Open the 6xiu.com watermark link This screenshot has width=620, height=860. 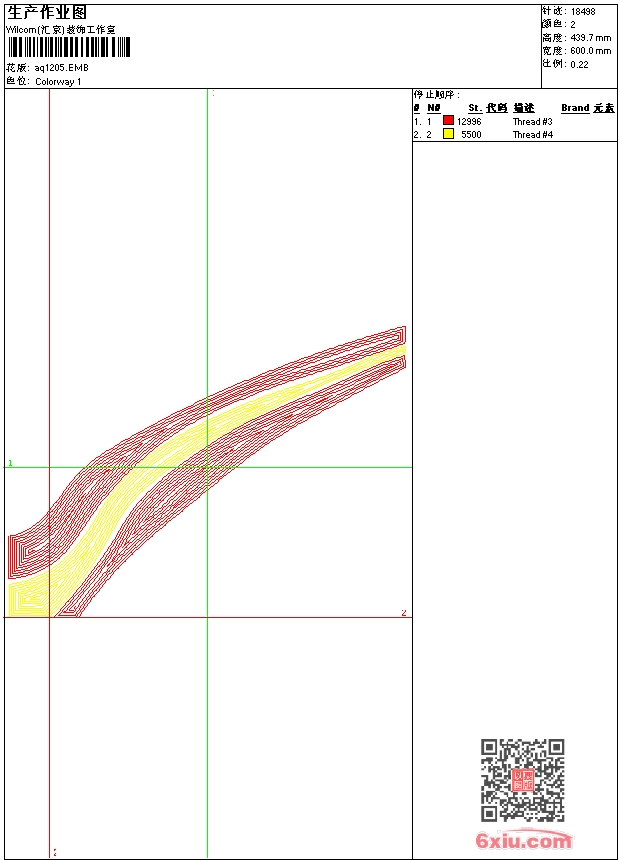(524, 840)
